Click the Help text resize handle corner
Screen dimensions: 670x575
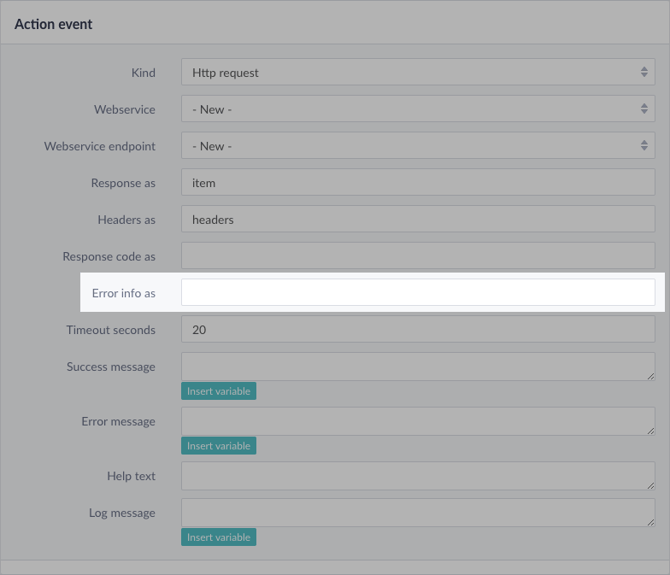[x=650, y=486]
